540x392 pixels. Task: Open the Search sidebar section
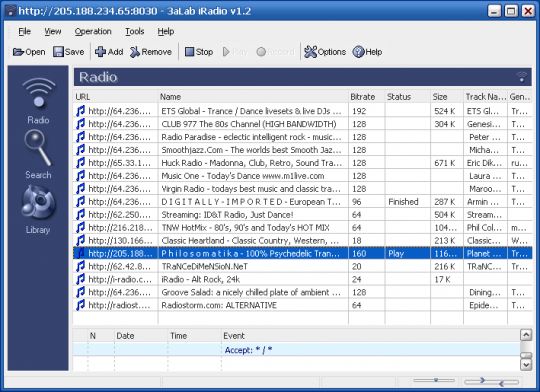[x=38, y=155]
